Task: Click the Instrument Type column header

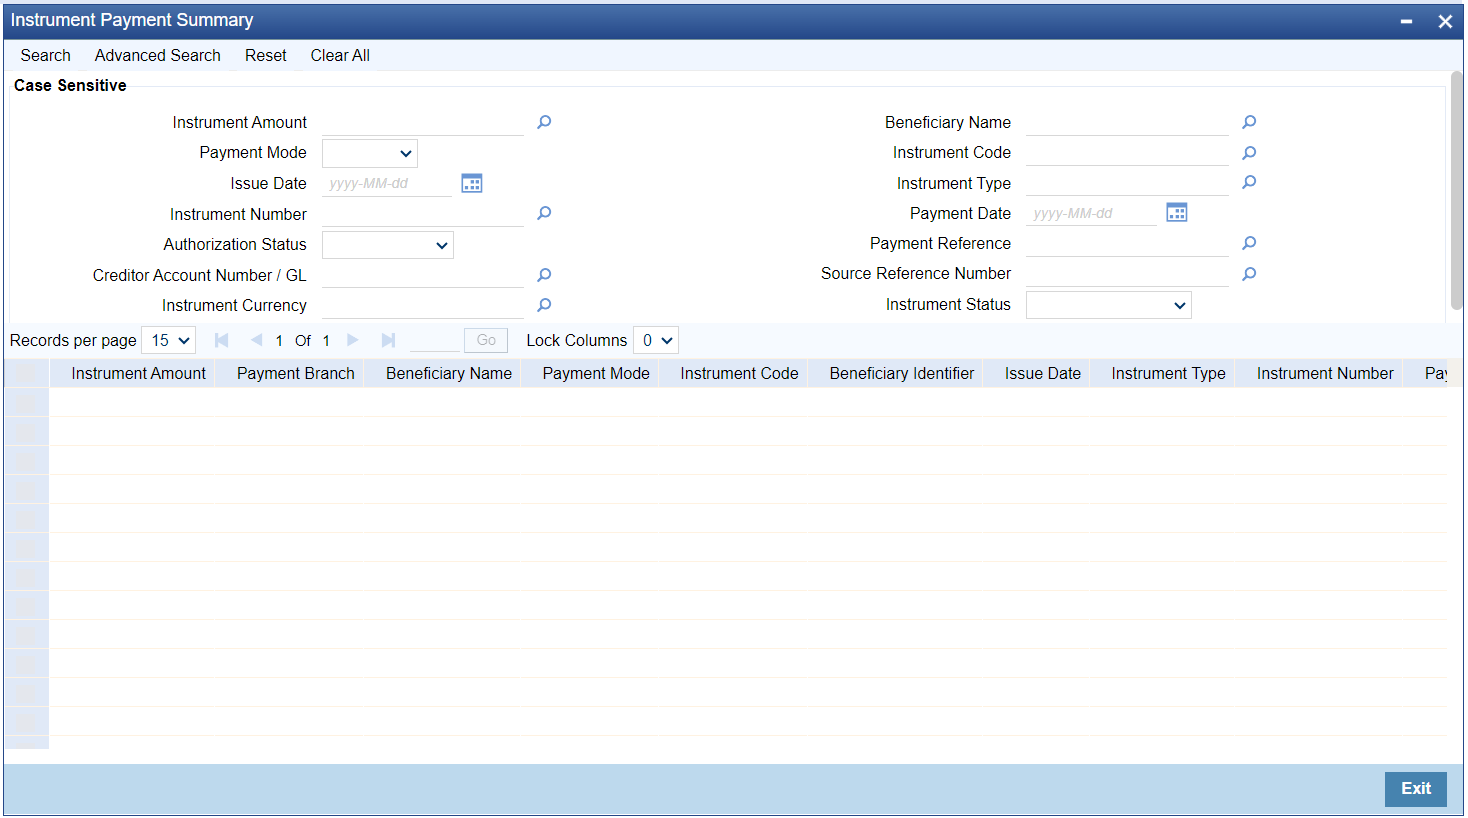Action: pyautogui.click(x=1168, y=373)
